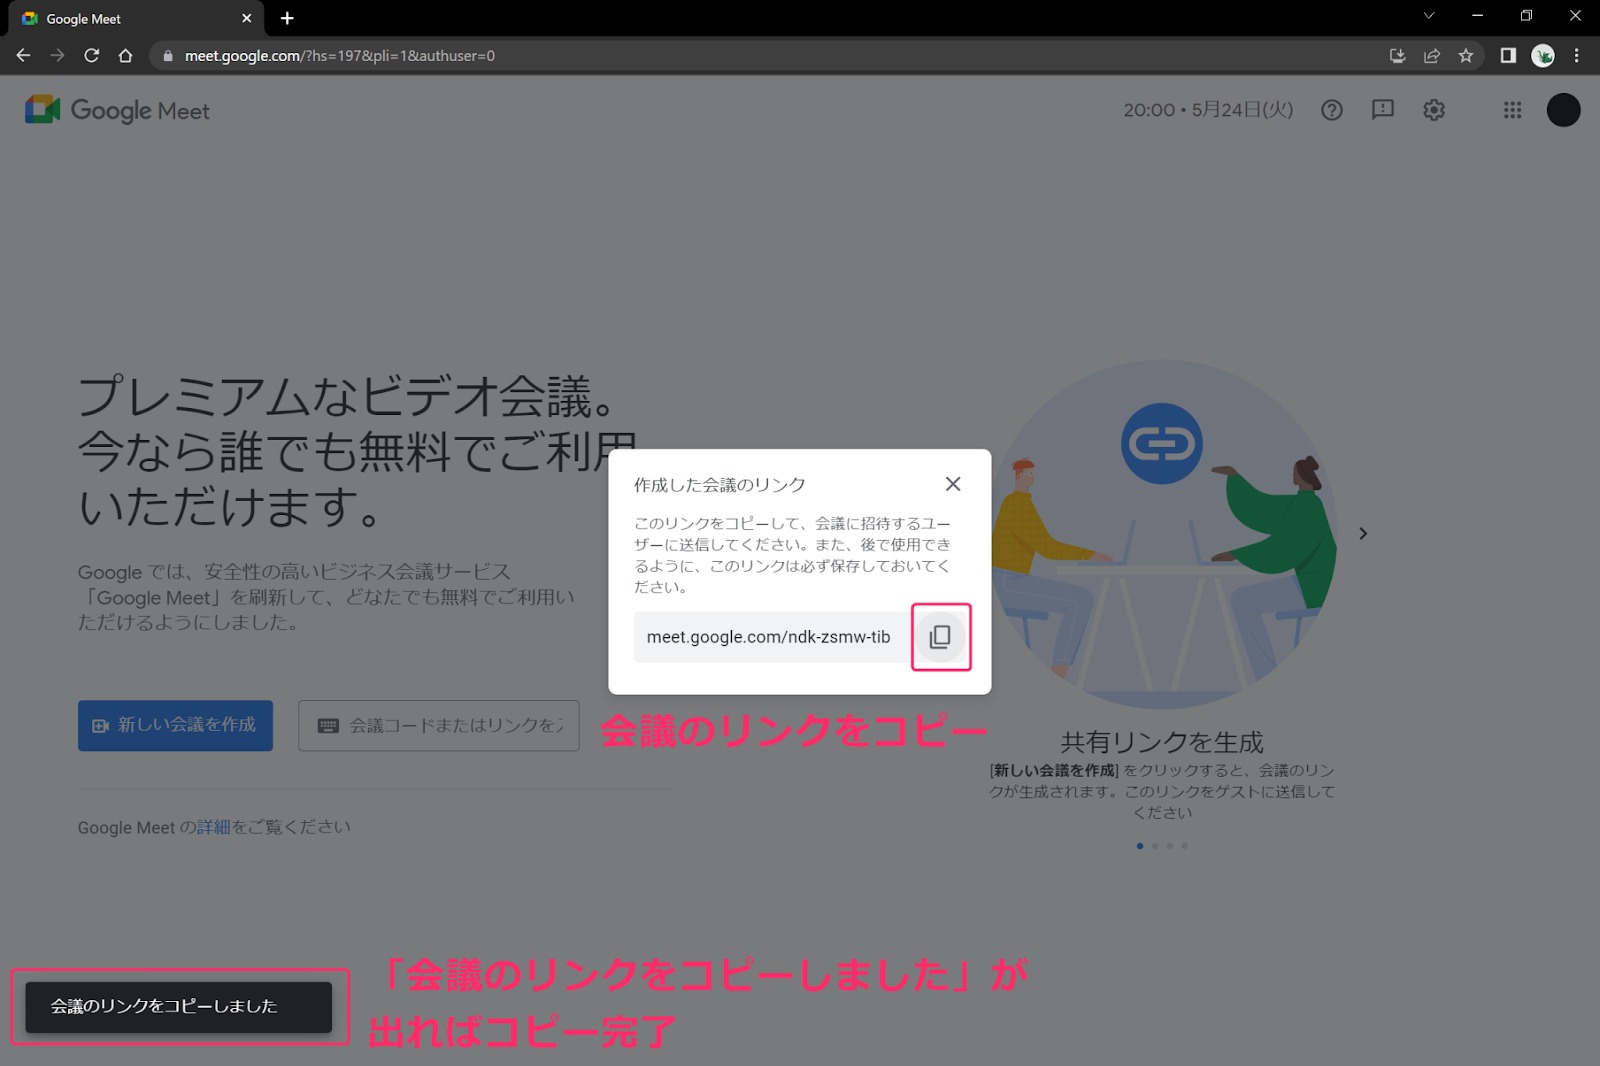Open Chrome three-dot menu
Image resolution: width=1600 pixels, height=1066 pixels.
click(x=1577, y=56)
